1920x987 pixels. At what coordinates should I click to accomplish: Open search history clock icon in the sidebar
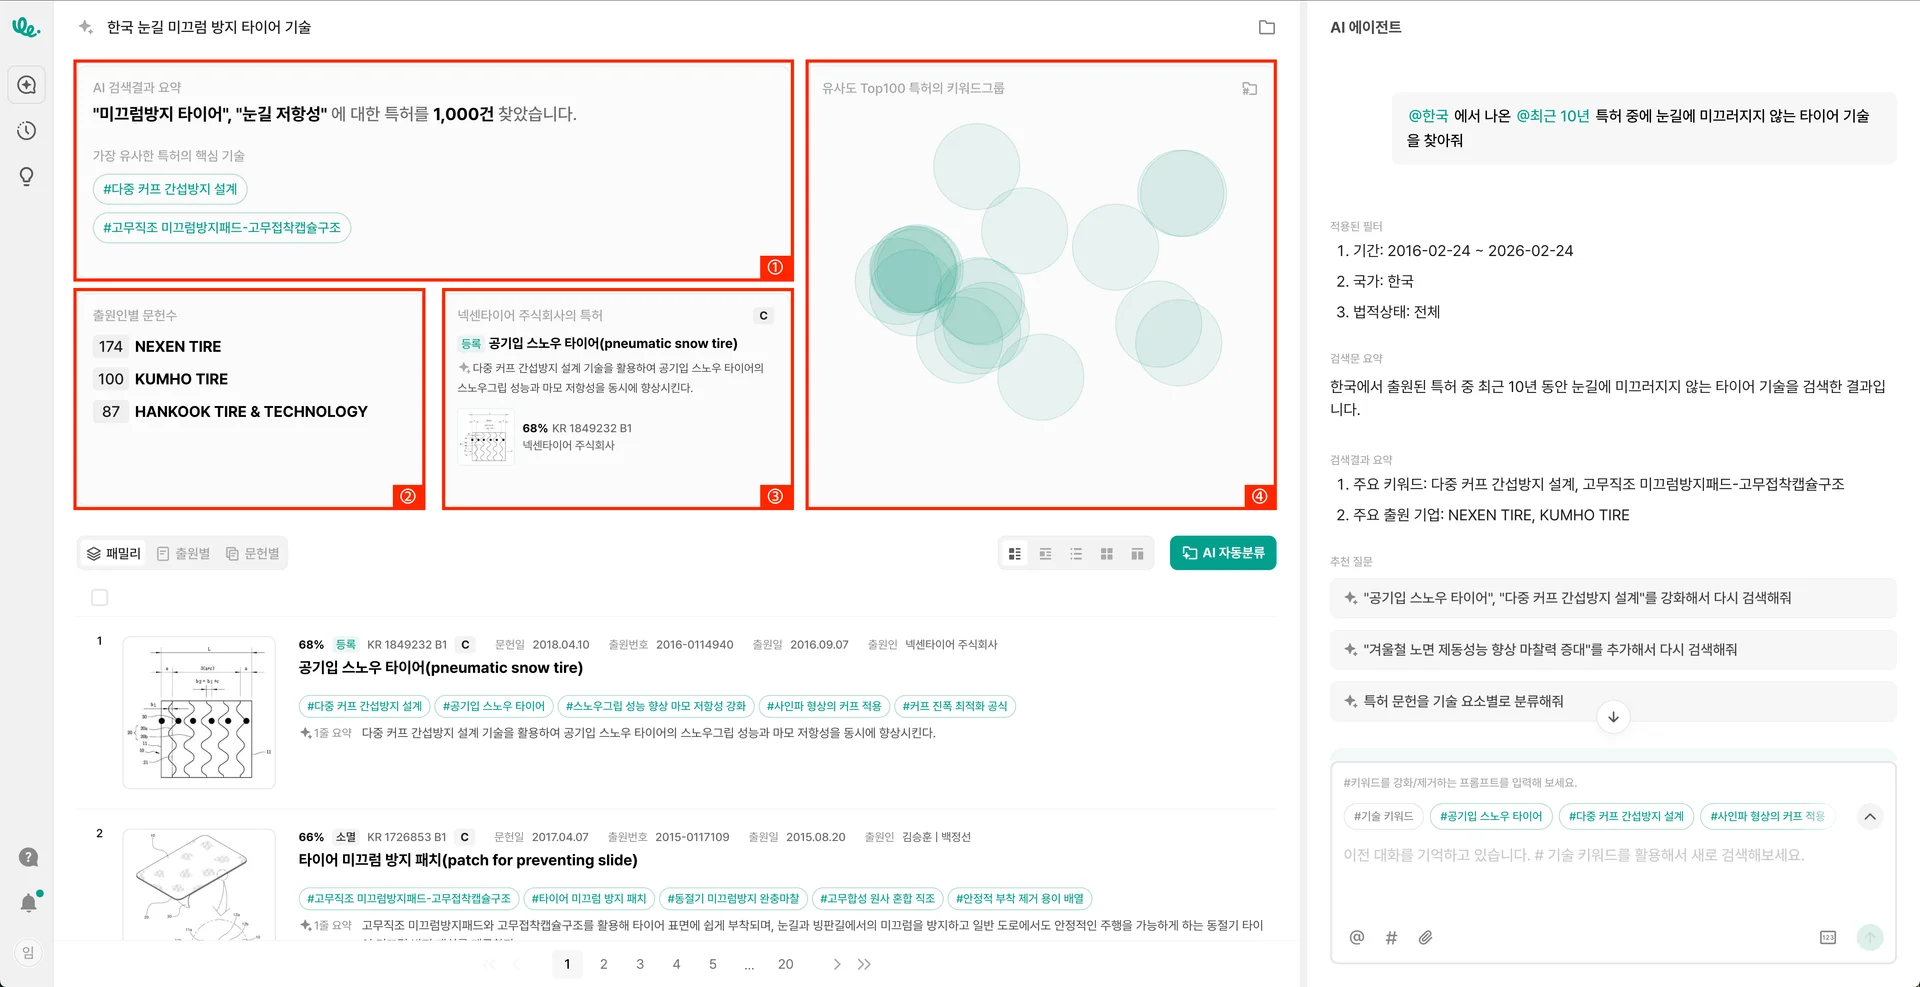(27, 131)
